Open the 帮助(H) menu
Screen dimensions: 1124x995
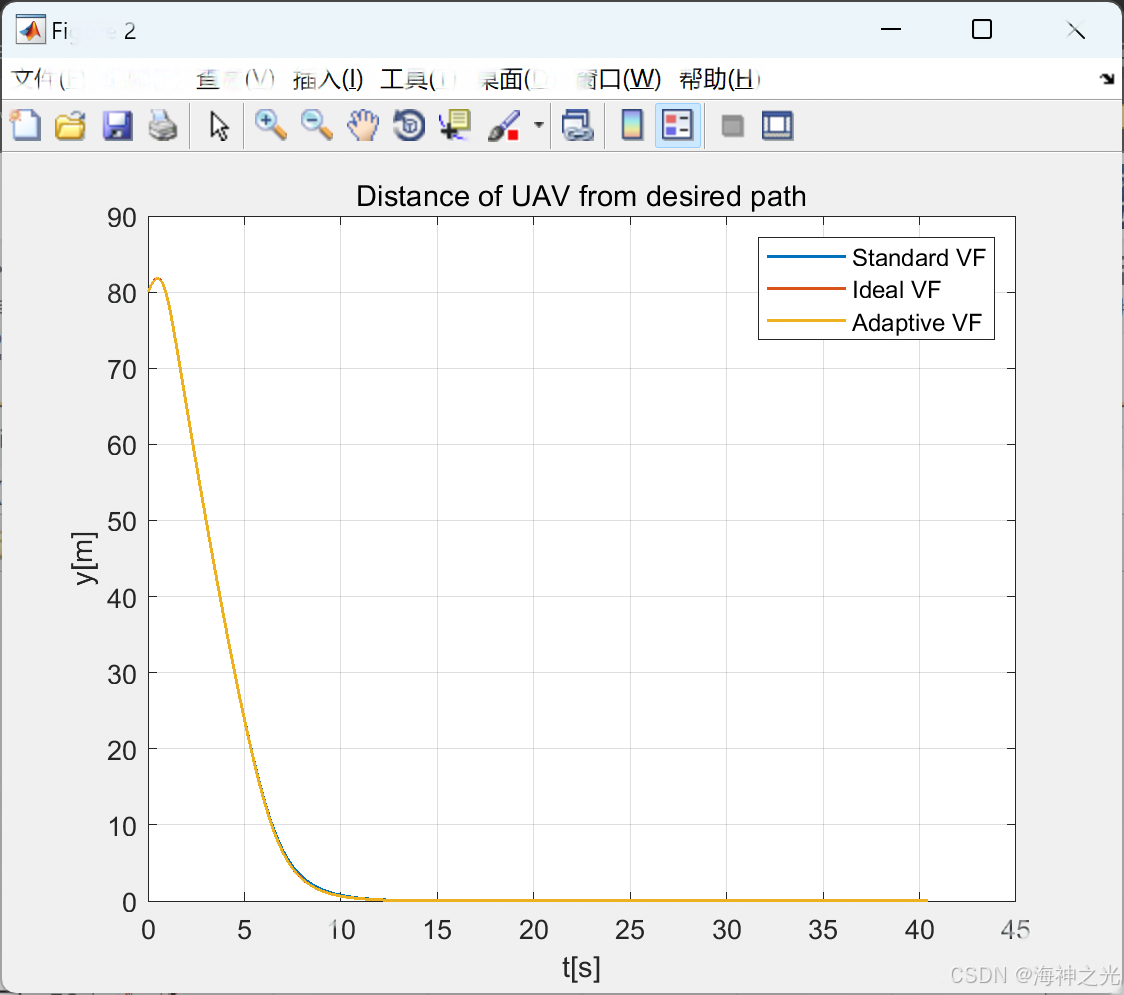(x=720, y=79)
